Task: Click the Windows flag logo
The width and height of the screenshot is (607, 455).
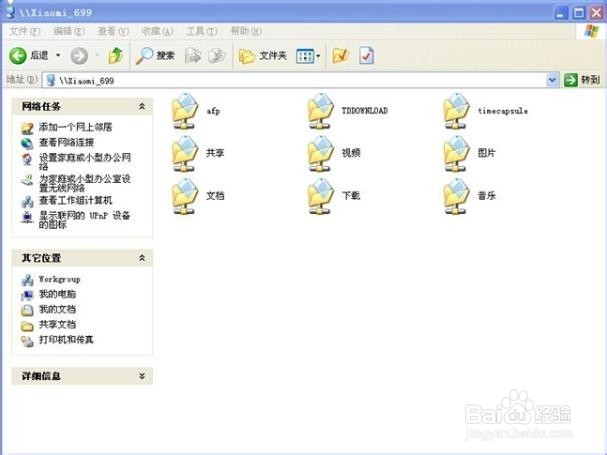Action: click(591, 31)
